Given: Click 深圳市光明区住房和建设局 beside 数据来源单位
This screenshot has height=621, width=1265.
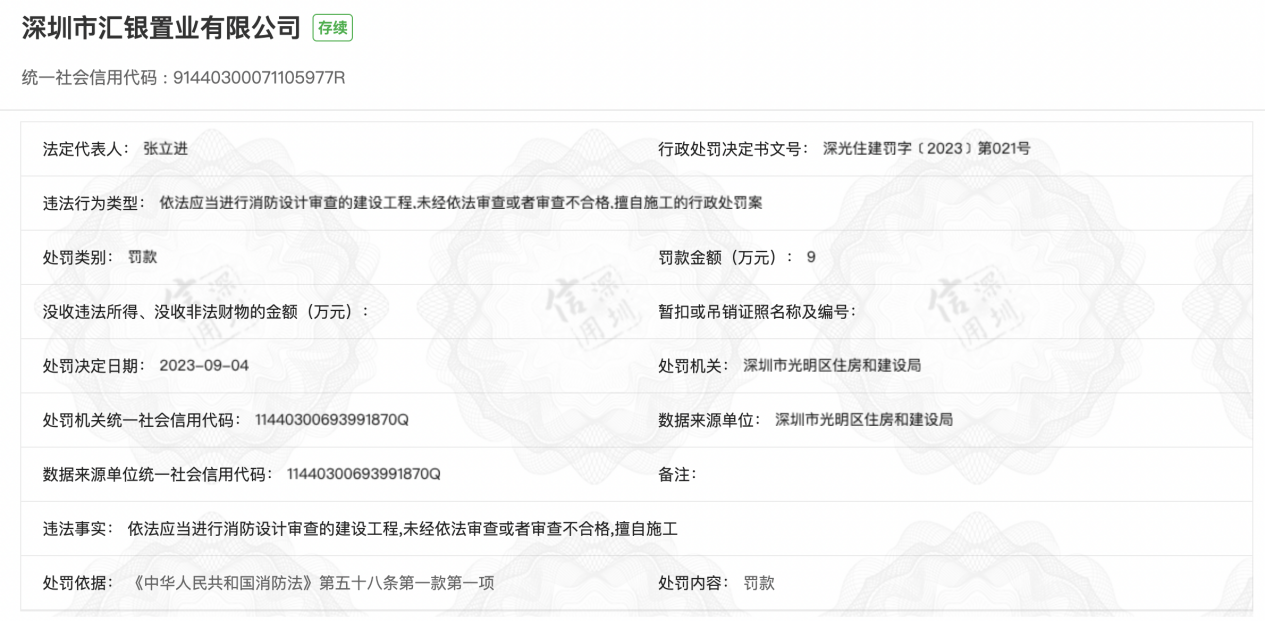Looking at the screenshot, I should (864, 419).
